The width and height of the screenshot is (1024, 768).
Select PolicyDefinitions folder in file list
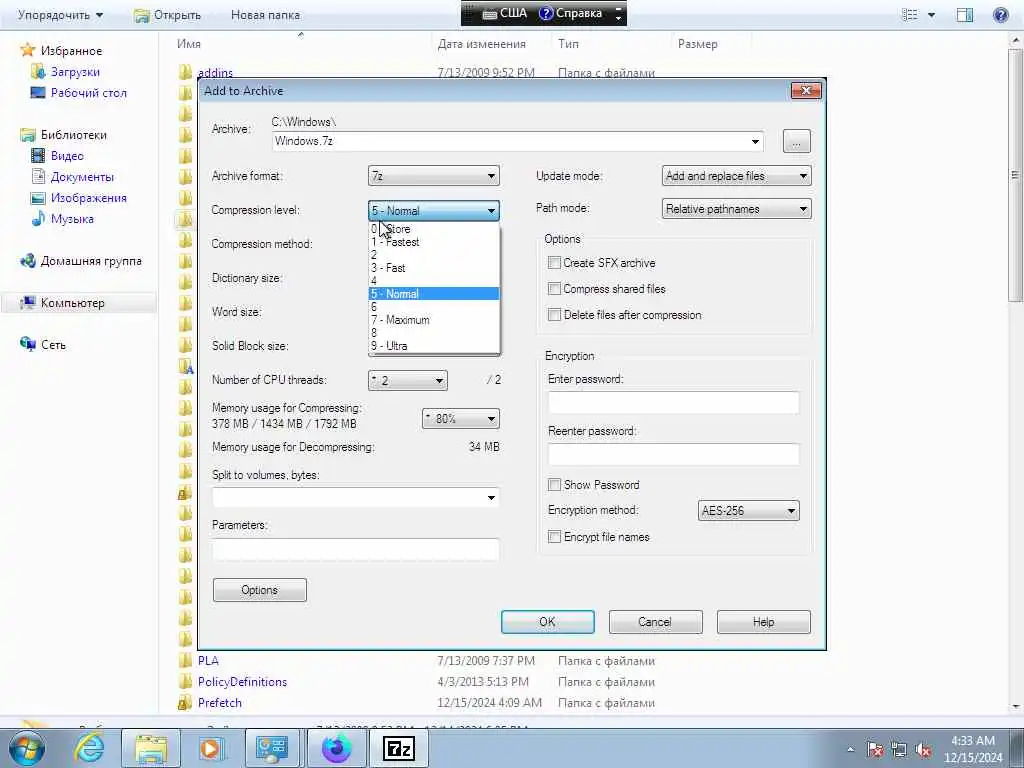coord(242,682)
